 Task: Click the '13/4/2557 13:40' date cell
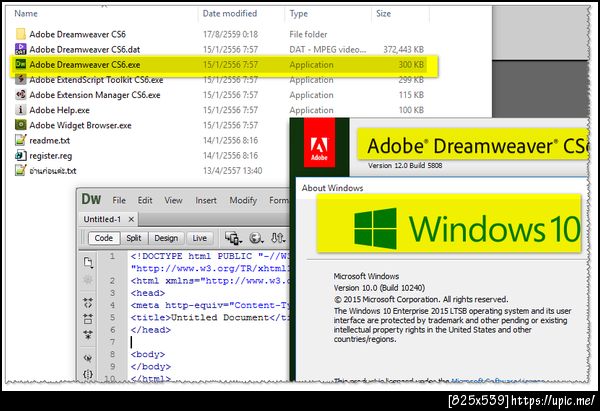point(233,171)
